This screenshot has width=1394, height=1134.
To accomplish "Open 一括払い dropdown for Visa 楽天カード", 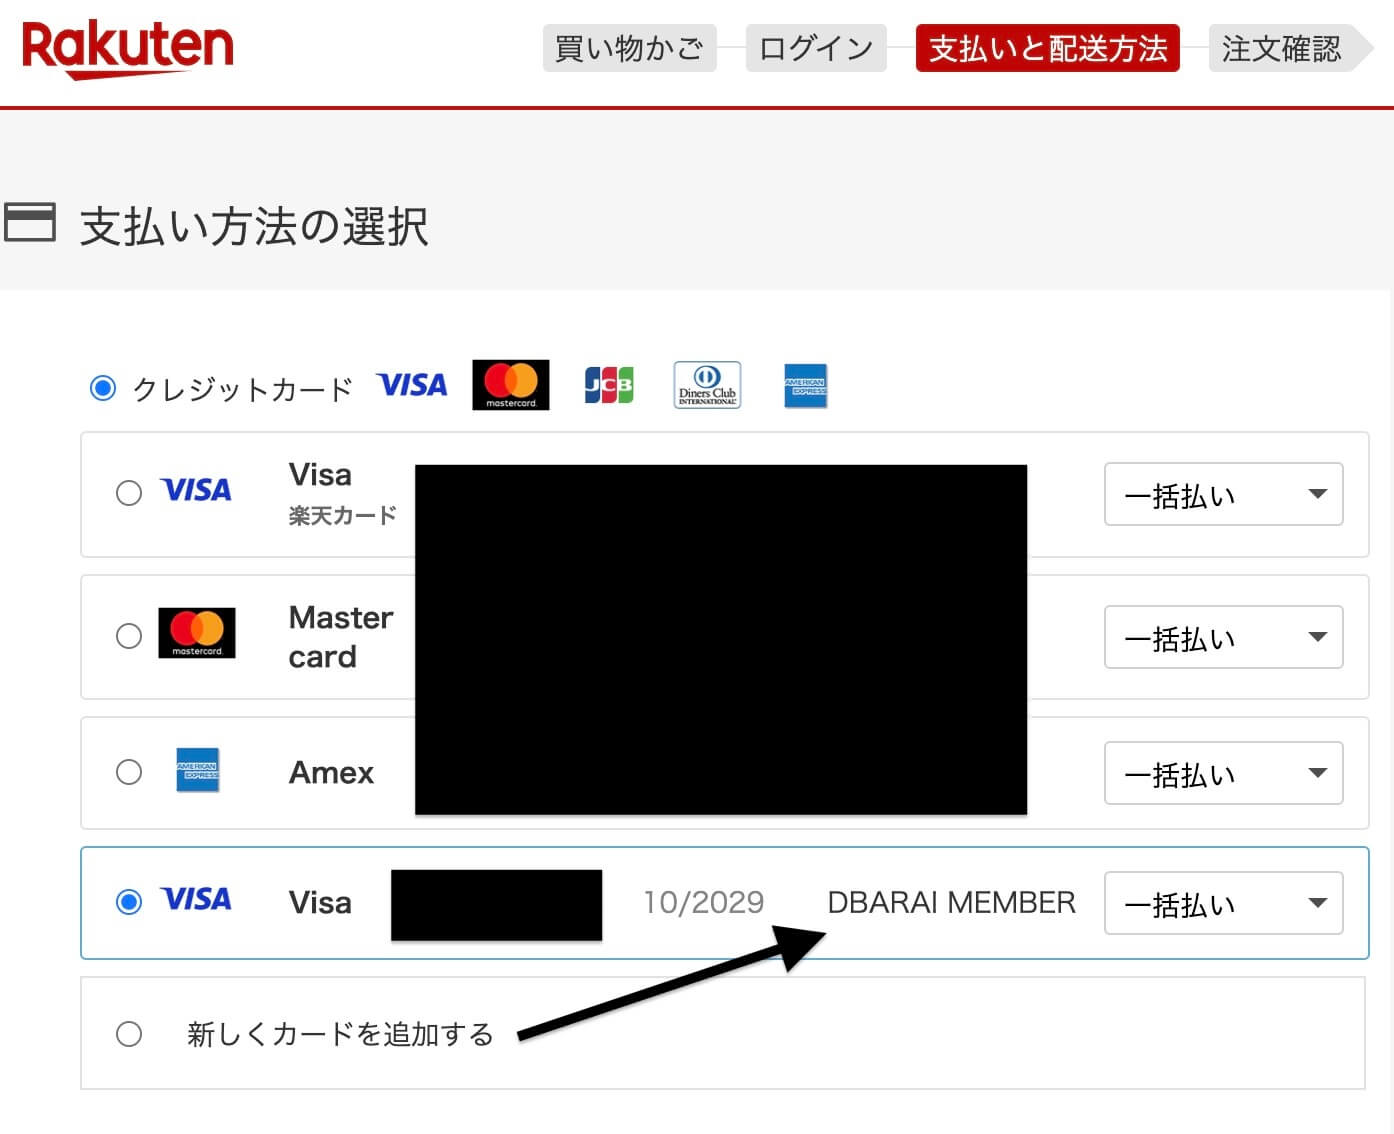I will [1223, 494].
